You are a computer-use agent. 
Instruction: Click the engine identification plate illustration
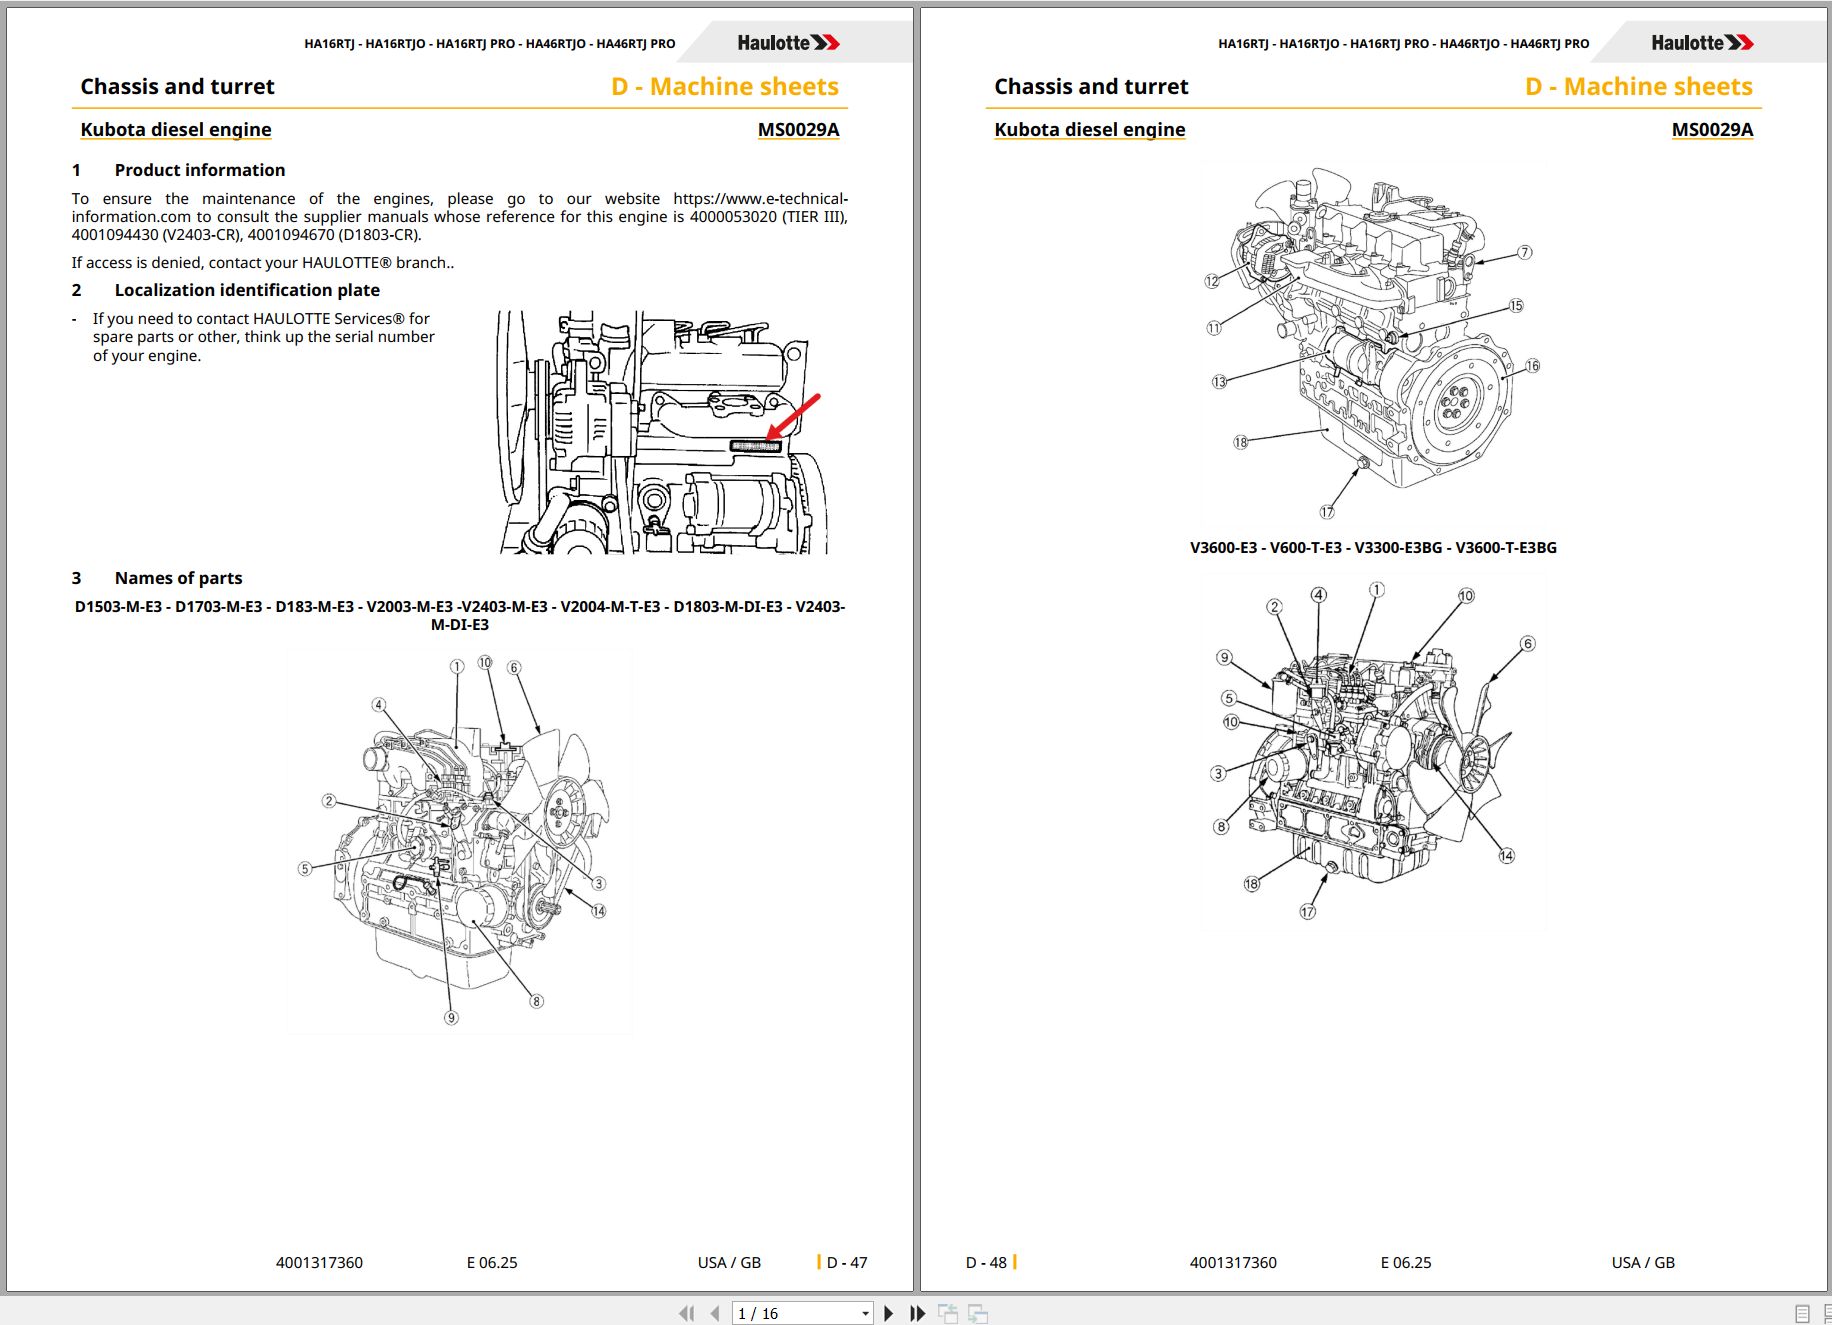click(x=662, y=432)
